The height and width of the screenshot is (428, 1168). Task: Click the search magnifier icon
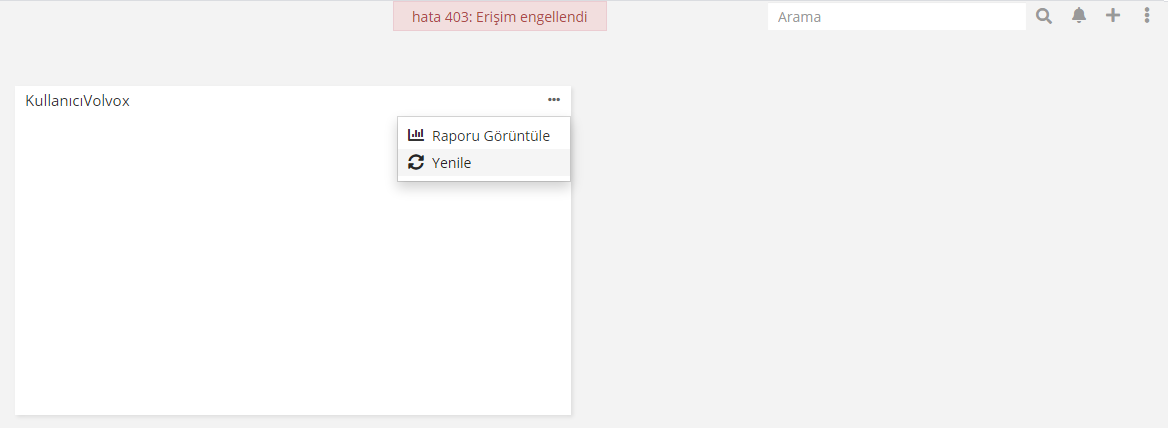[x=1044, y=16]
